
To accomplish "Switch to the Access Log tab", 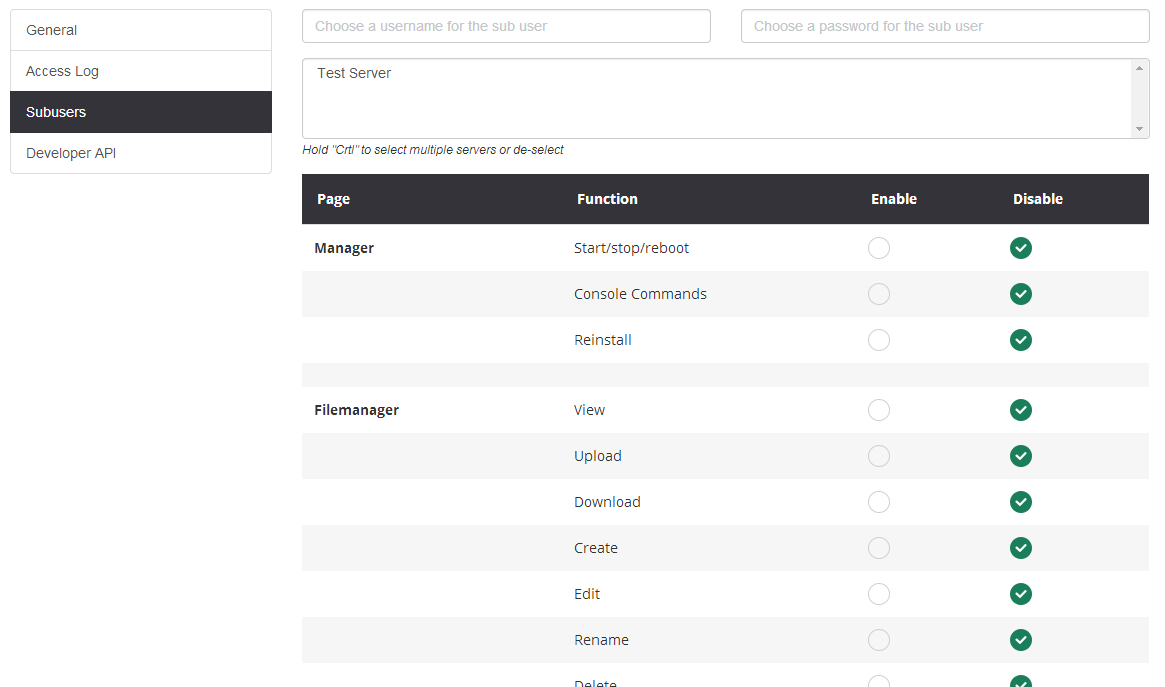I will [141, 71].
